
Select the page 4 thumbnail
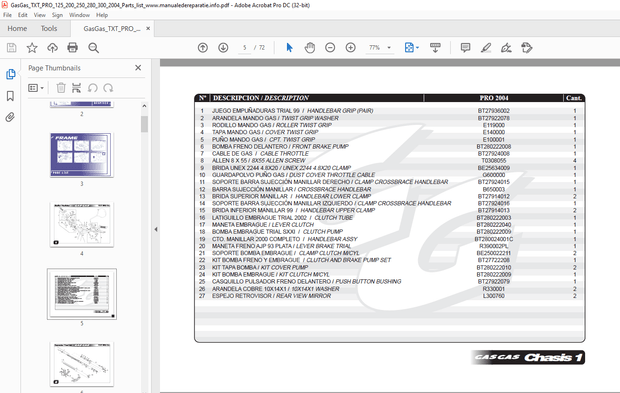tap(81, 225)
